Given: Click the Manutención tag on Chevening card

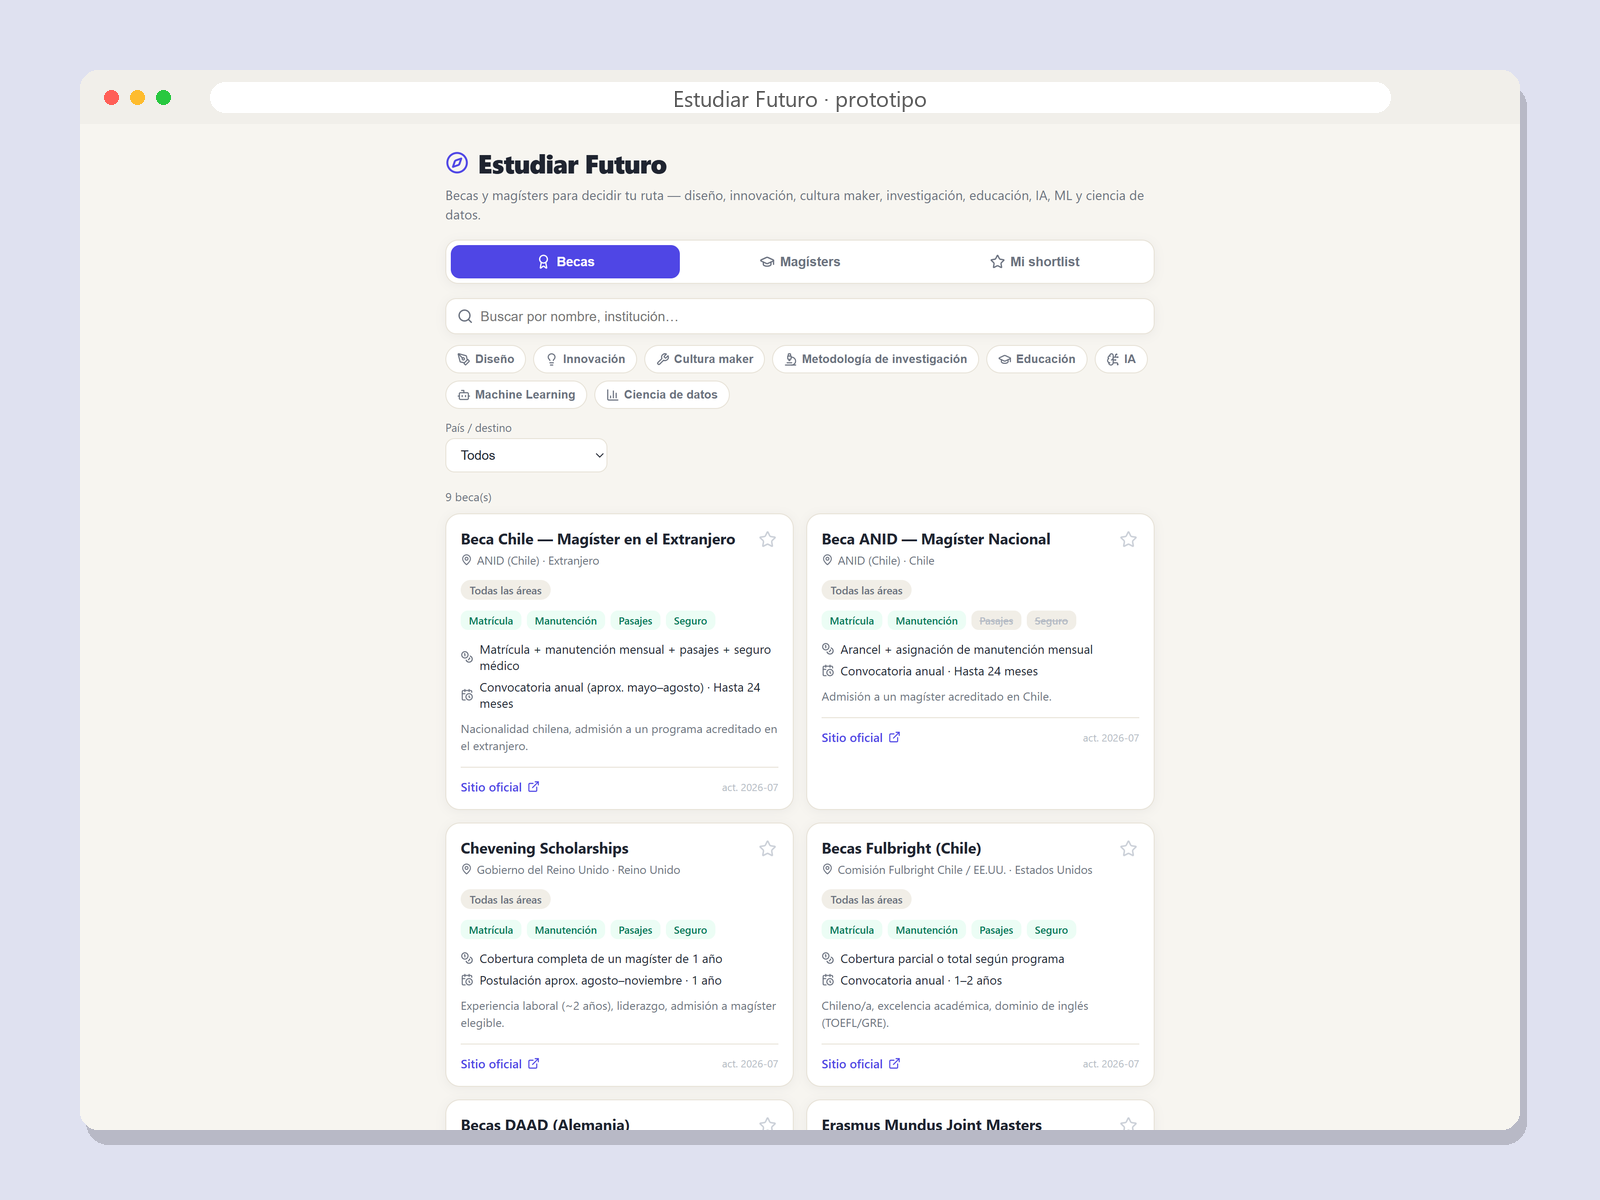Looking at the screenshot, I should coord(566,930).
